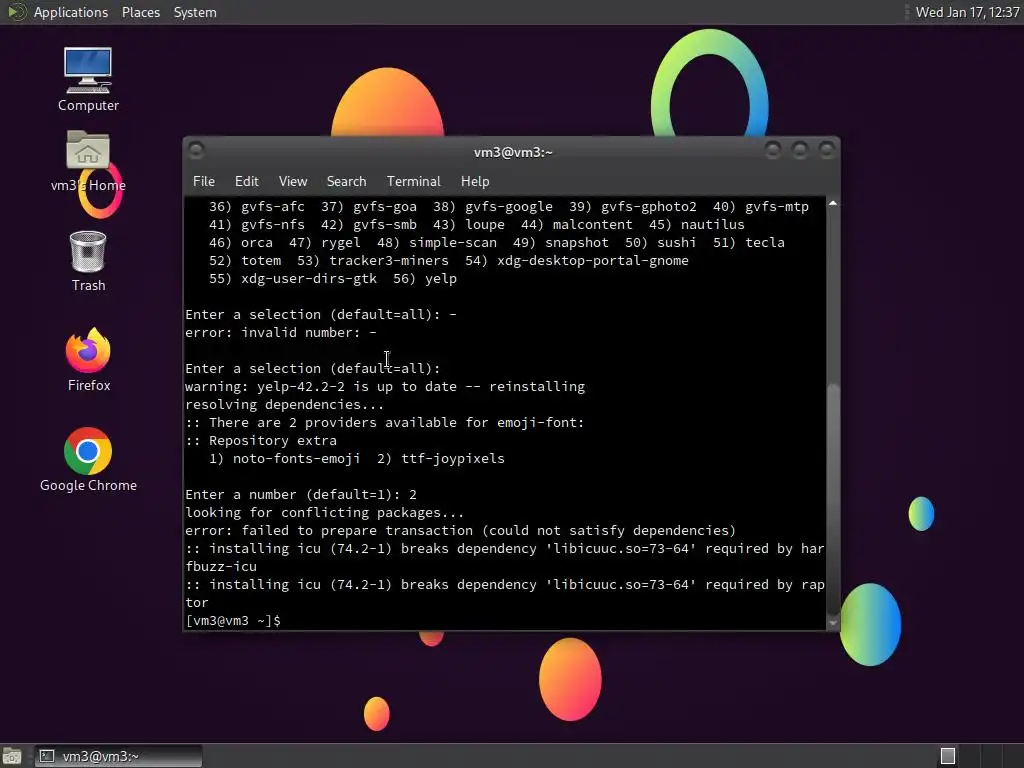Open the Computer desktop icon
The width and height of the screenshot is (1024, 768).
pos(88,79)
